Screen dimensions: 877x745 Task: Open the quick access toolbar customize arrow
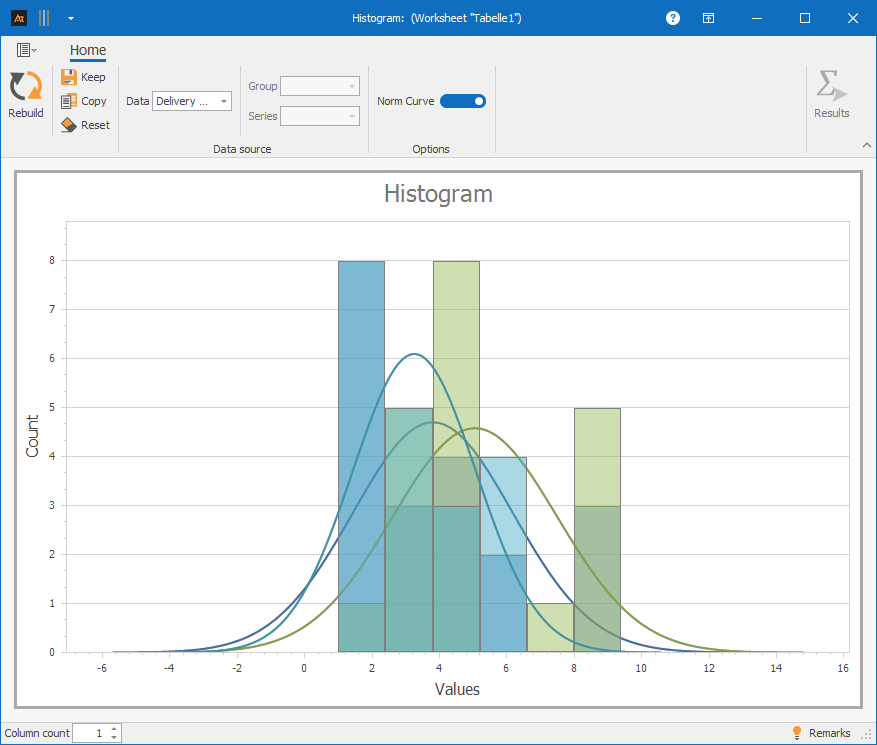[70, 18]
